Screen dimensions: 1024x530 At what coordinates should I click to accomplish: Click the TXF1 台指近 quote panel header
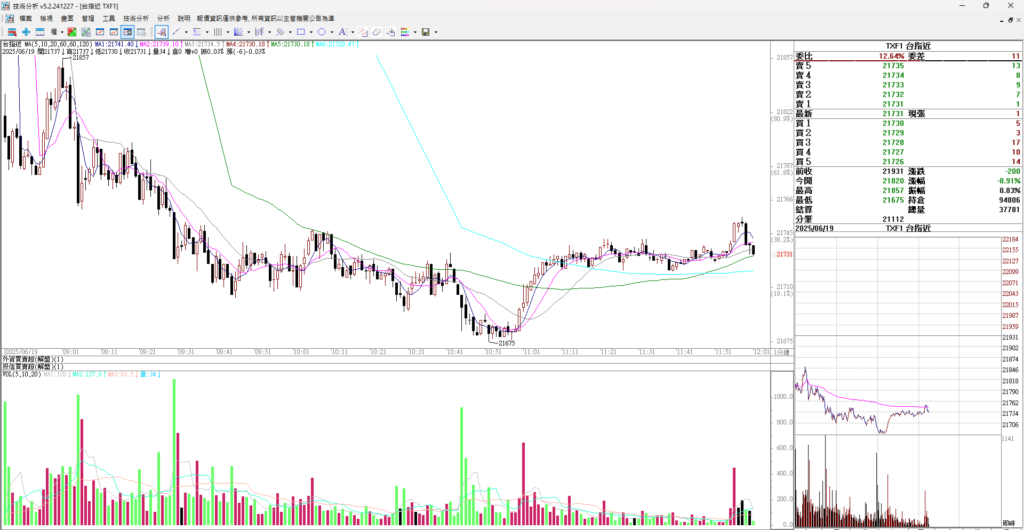point(907,46)
